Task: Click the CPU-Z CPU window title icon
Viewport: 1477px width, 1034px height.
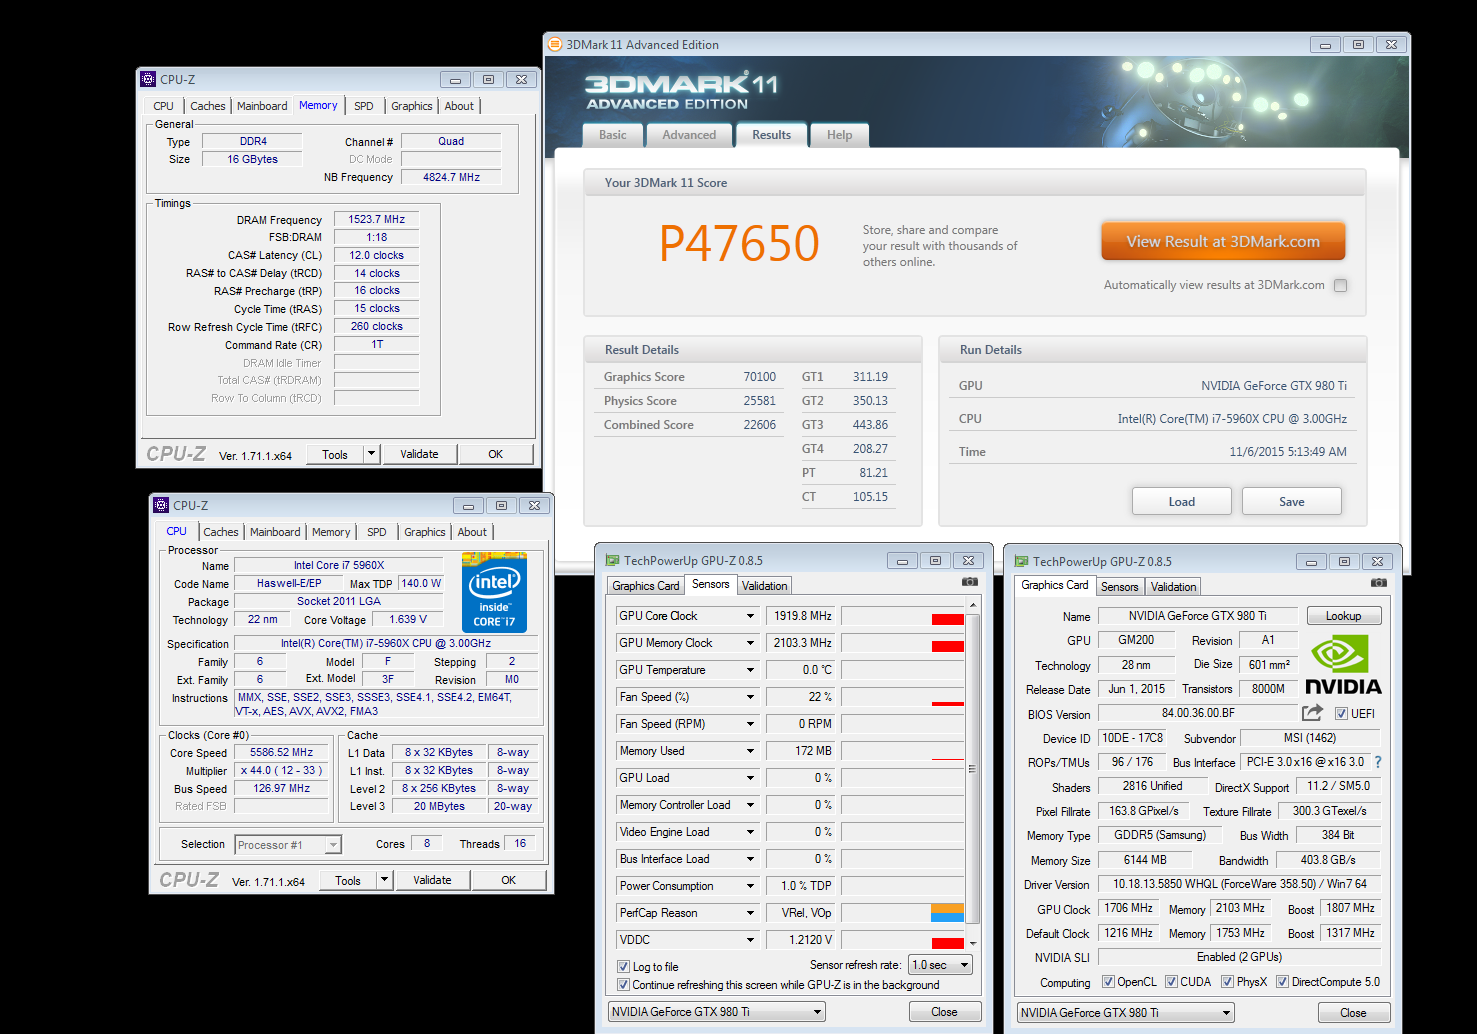Action: [x=161, y=505]
